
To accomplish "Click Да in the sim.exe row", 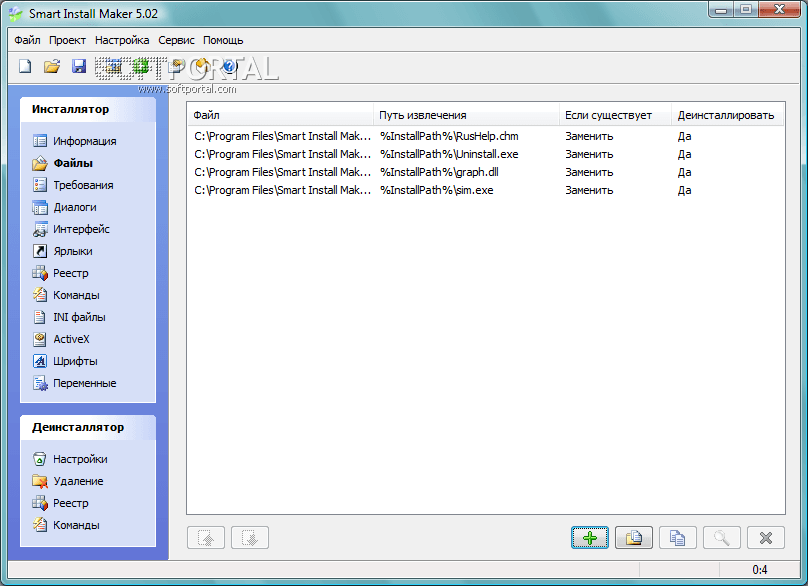I will click(x=684, y=190).
